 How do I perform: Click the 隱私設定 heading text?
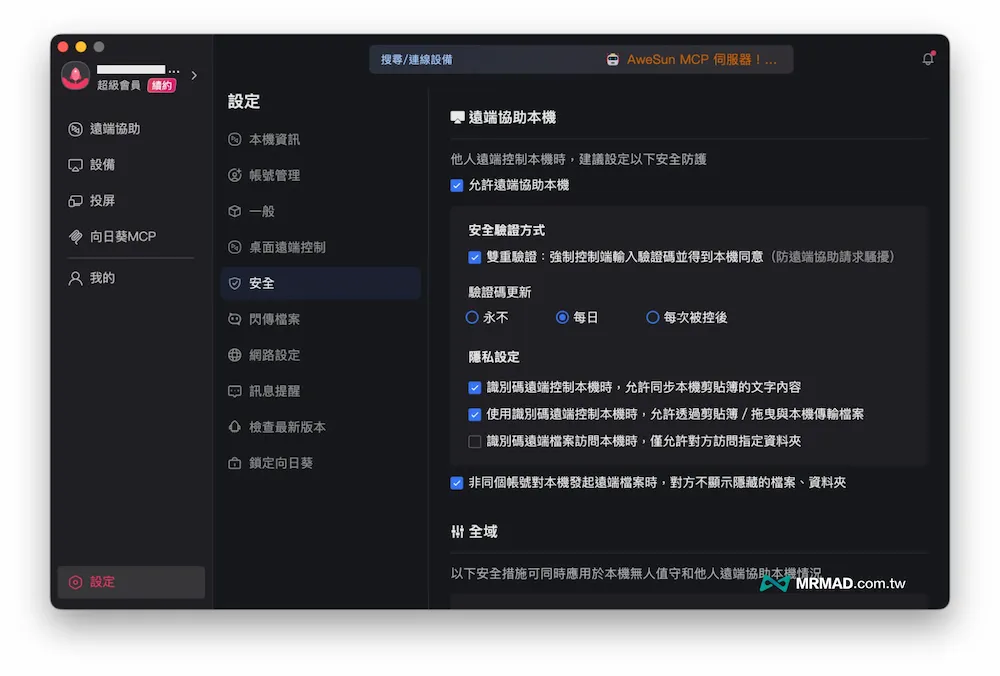tap(494, 357)
